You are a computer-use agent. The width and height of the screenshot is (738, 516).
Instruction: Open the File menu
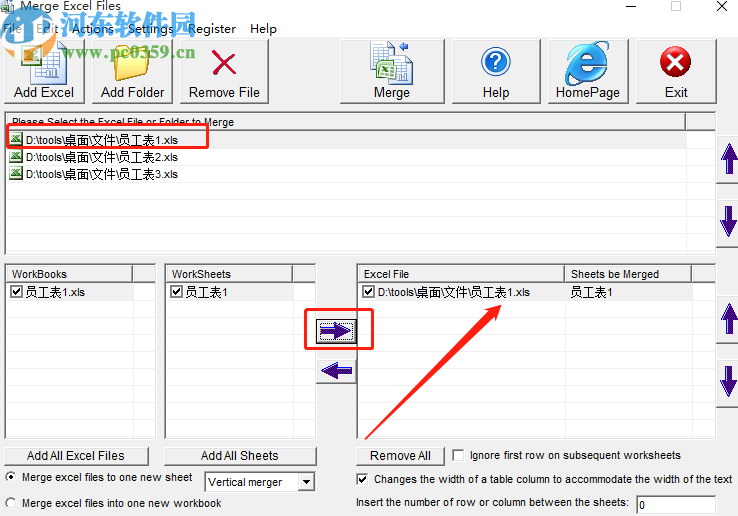click(12, 29)
